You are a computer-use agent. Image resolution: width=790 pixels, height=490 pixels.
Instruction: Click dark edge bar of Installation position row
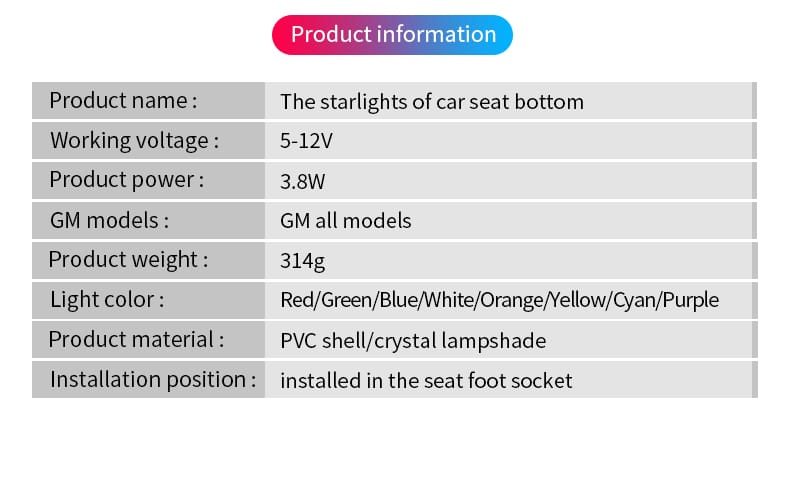point(753,380)
